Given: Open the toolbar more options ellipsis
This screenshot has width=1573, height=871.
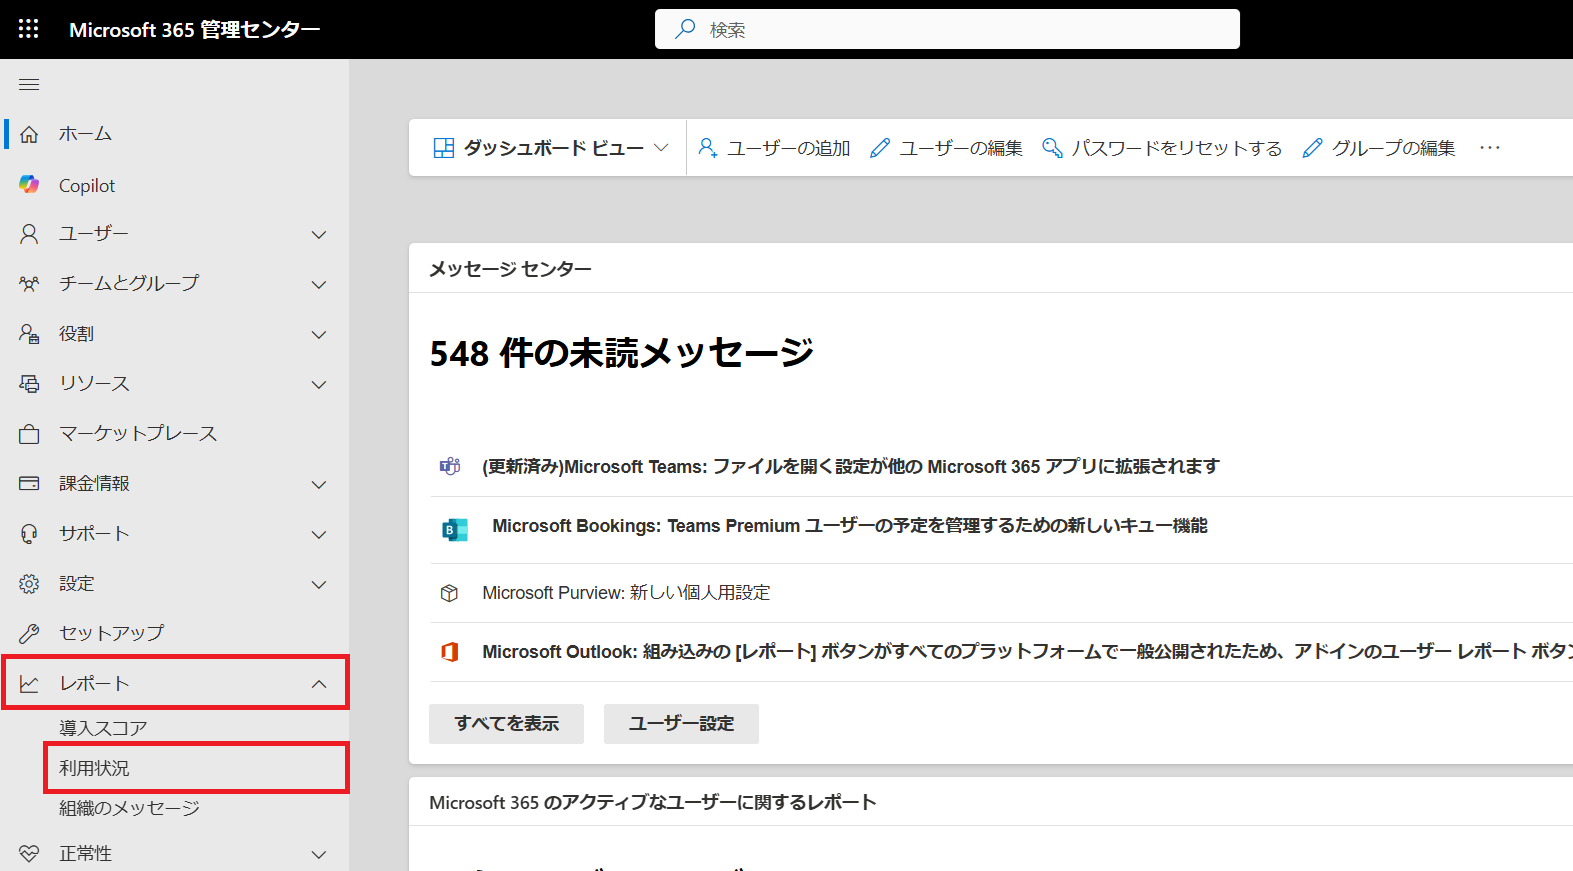Looking at the screenshot, I should click(x=1490, y=148).
